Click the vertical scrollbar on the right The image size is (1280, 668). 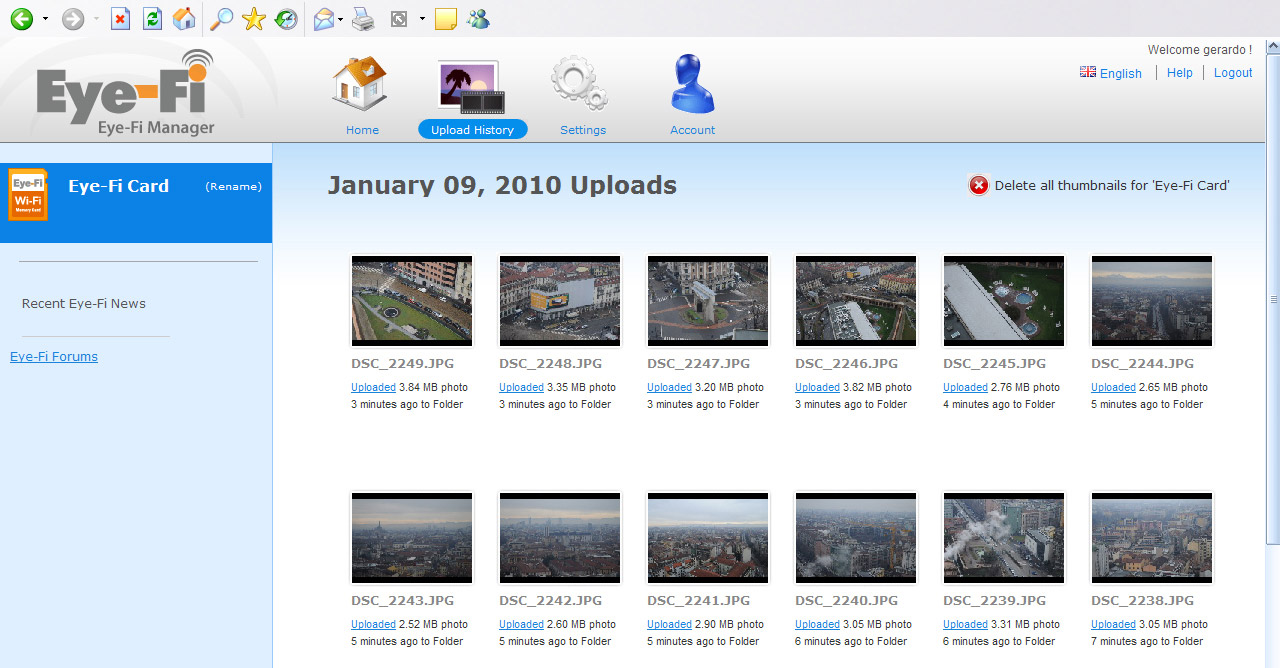point(1274,298)
